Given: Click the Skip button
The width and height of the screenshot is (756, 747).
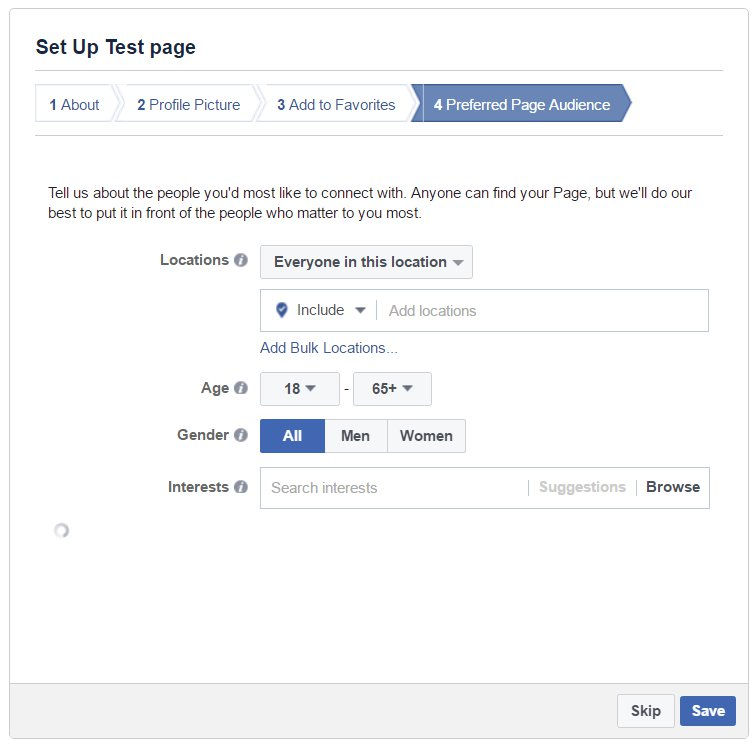Looking at the screenshot, I should coord(646,711).
